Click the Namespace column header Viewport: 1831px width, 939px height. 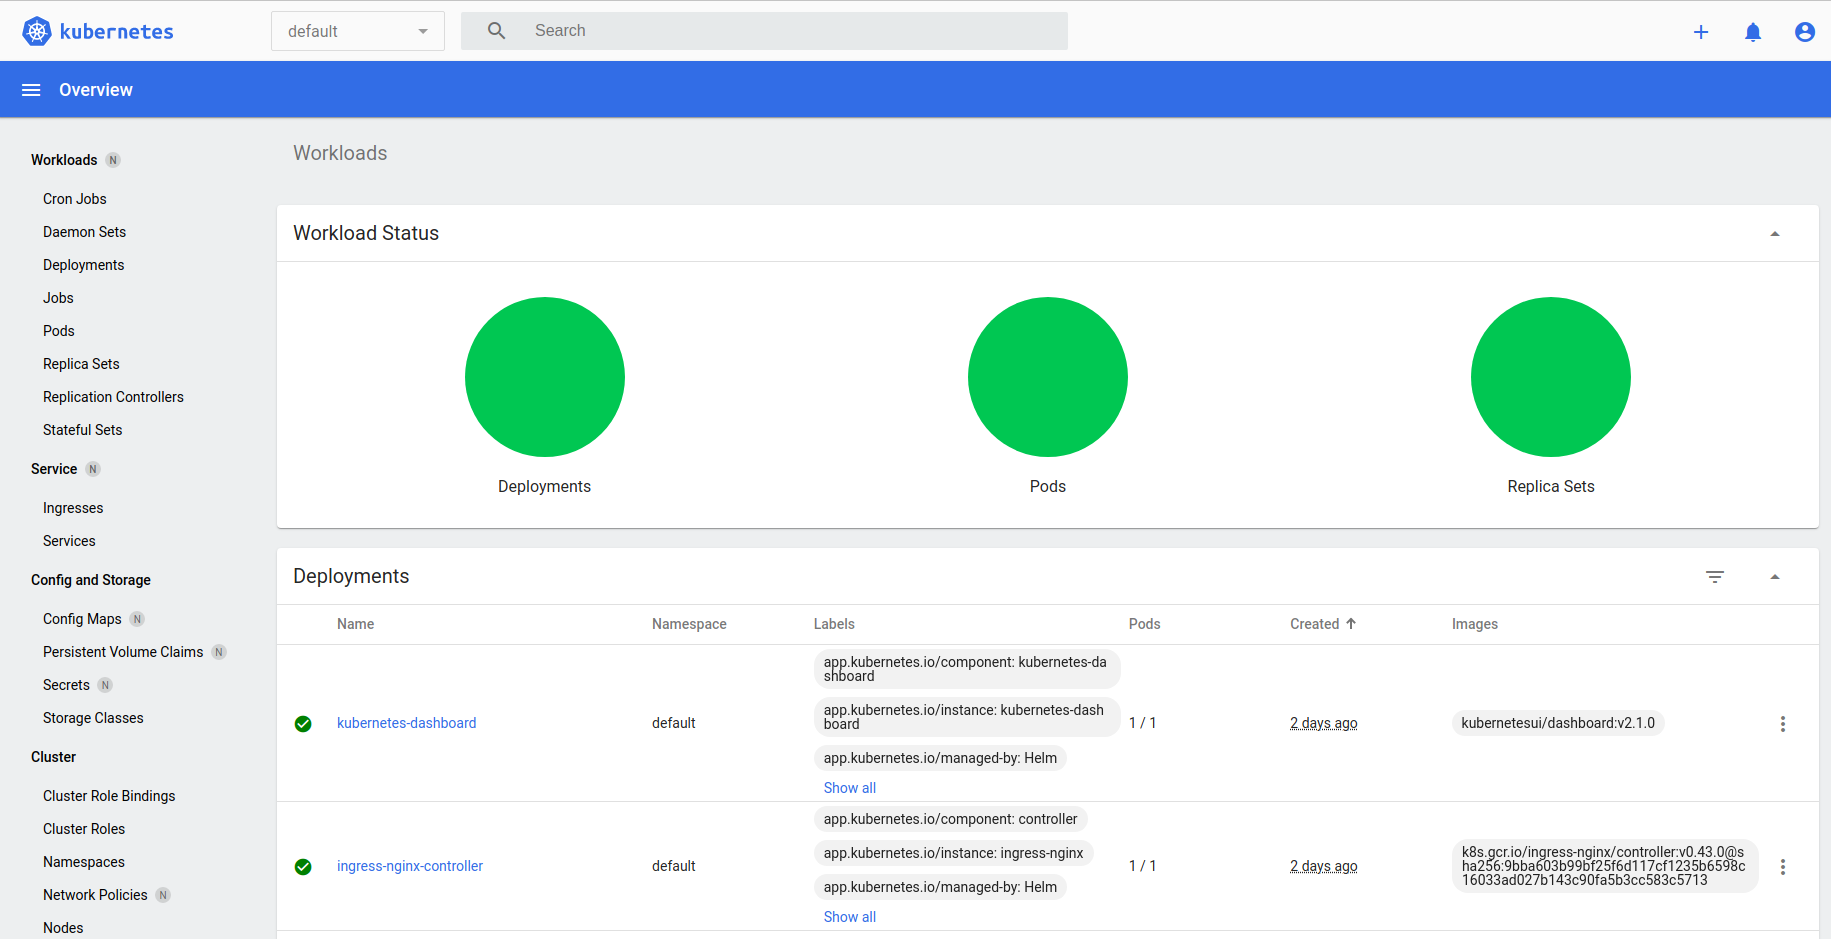(689, 624)
